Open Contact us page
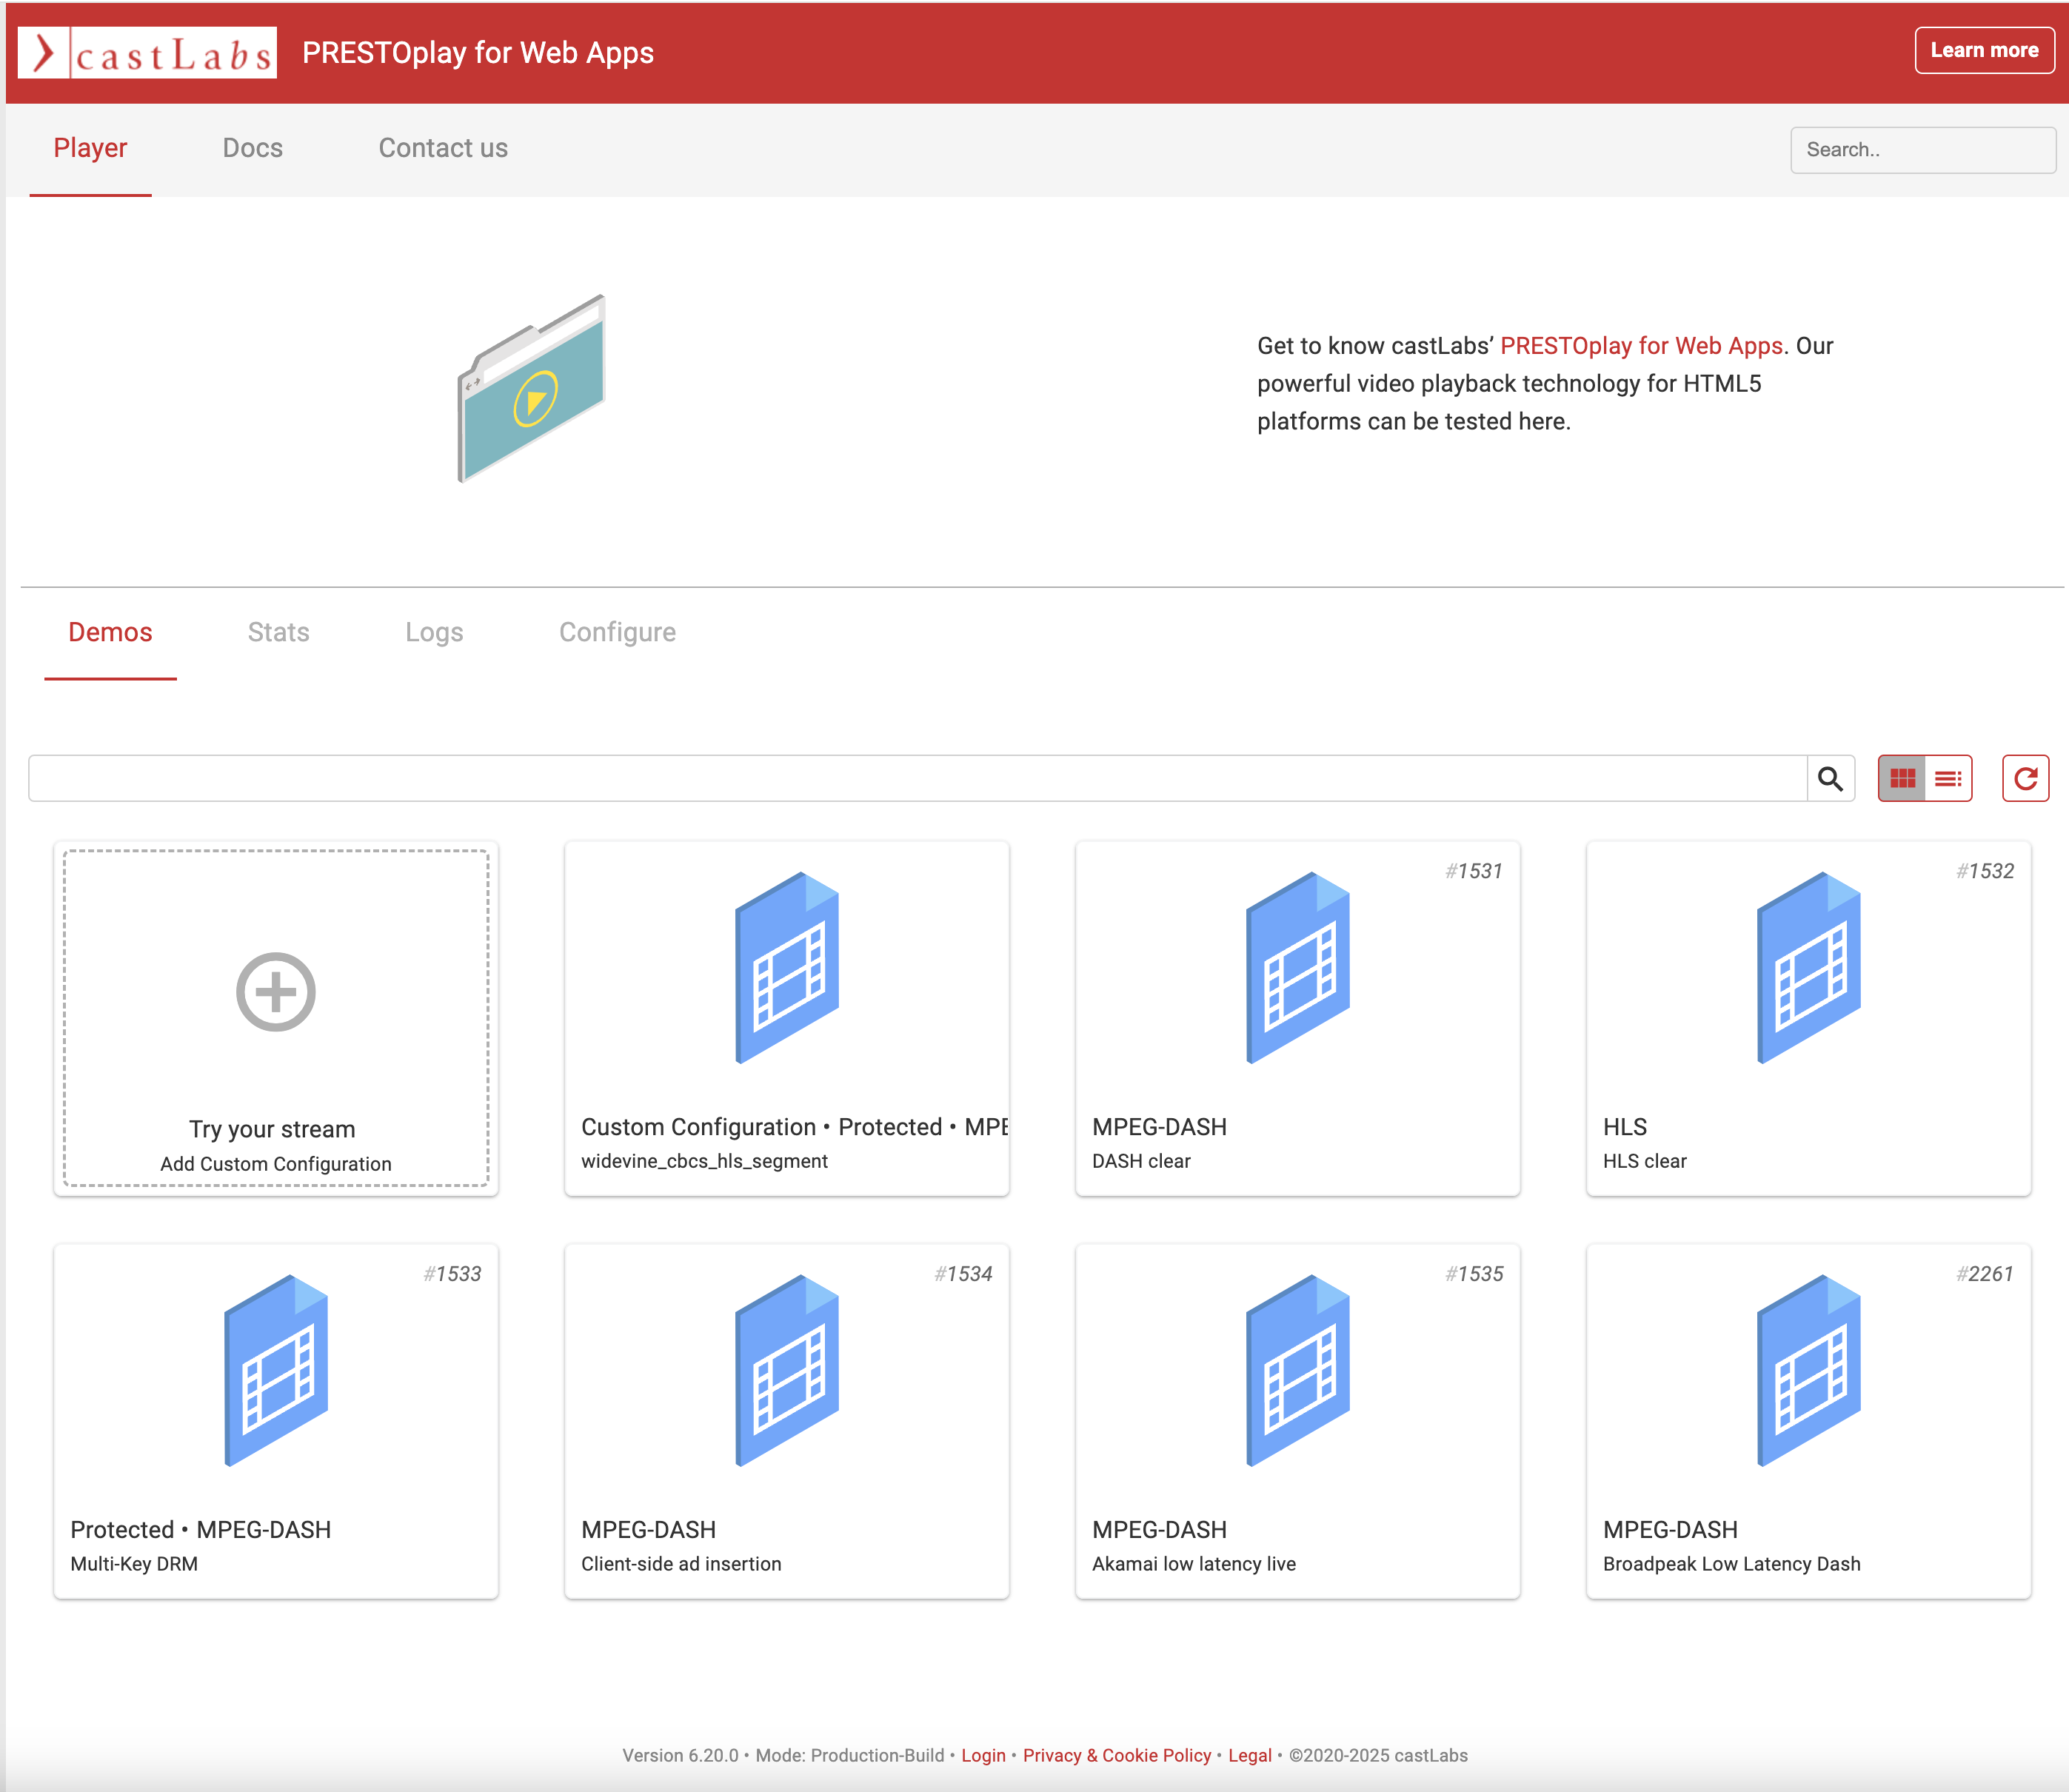Image resolution: width=2069 pixels, height=1792 pixels. [442, 148]
